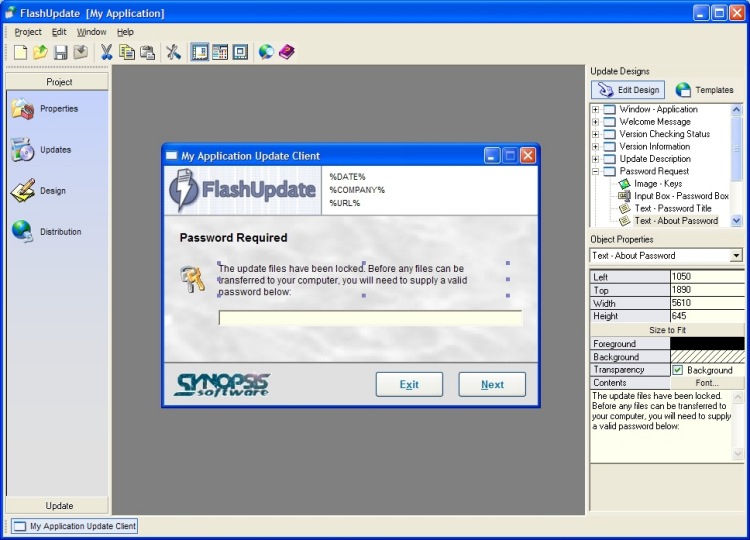Click the Width value field
750x540 pixels.
click(x=707, y=303)
